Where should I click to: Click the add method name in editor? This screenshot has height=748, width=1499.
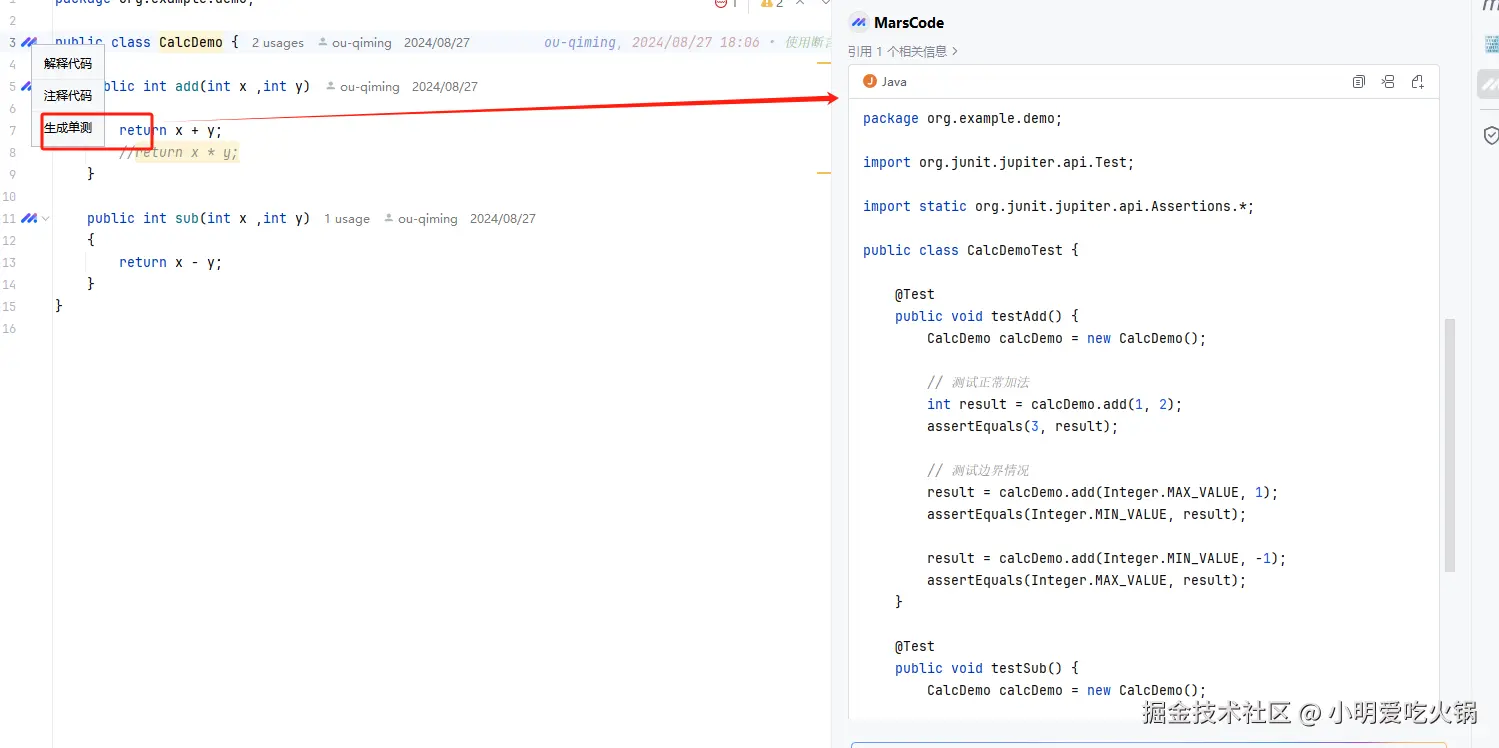pyautogui.click(x=187, y=86)
